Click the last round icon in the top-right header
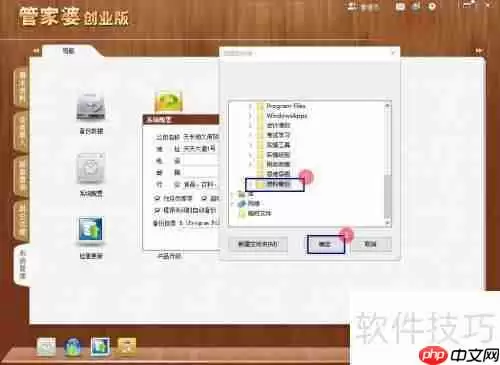 [432, 6]
